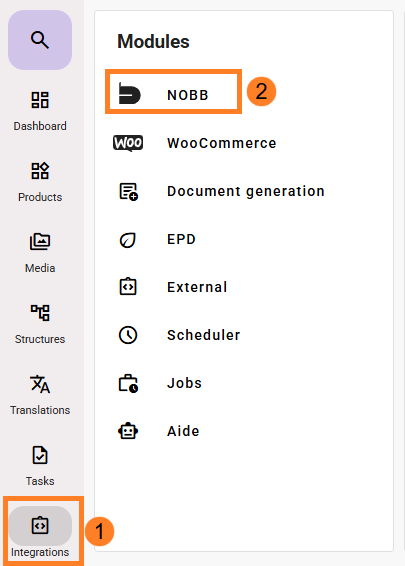Open the Products sidebar icon
This screenshot has height=566, width=405.
coord(40,171)
